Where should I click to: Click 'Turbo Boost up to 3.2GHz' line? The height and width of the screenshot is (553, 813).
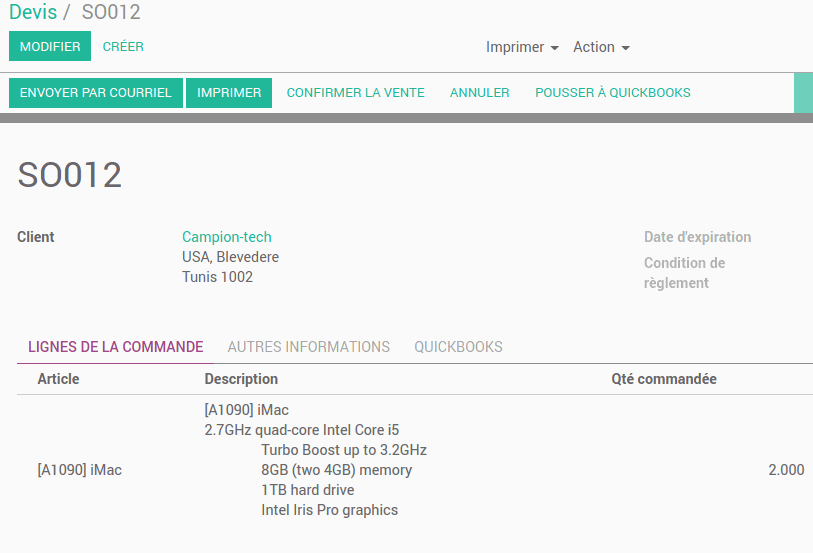click(344, 450)
